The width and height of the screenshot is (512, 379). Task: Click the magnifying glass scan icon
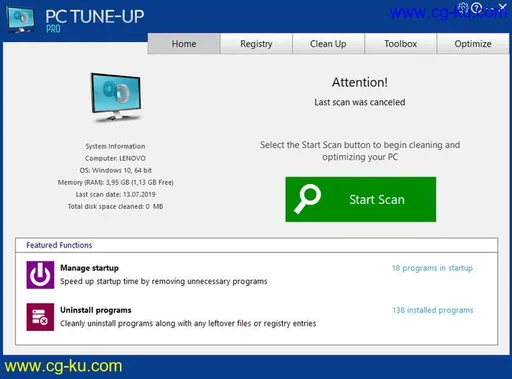click(x=307, y=199)
